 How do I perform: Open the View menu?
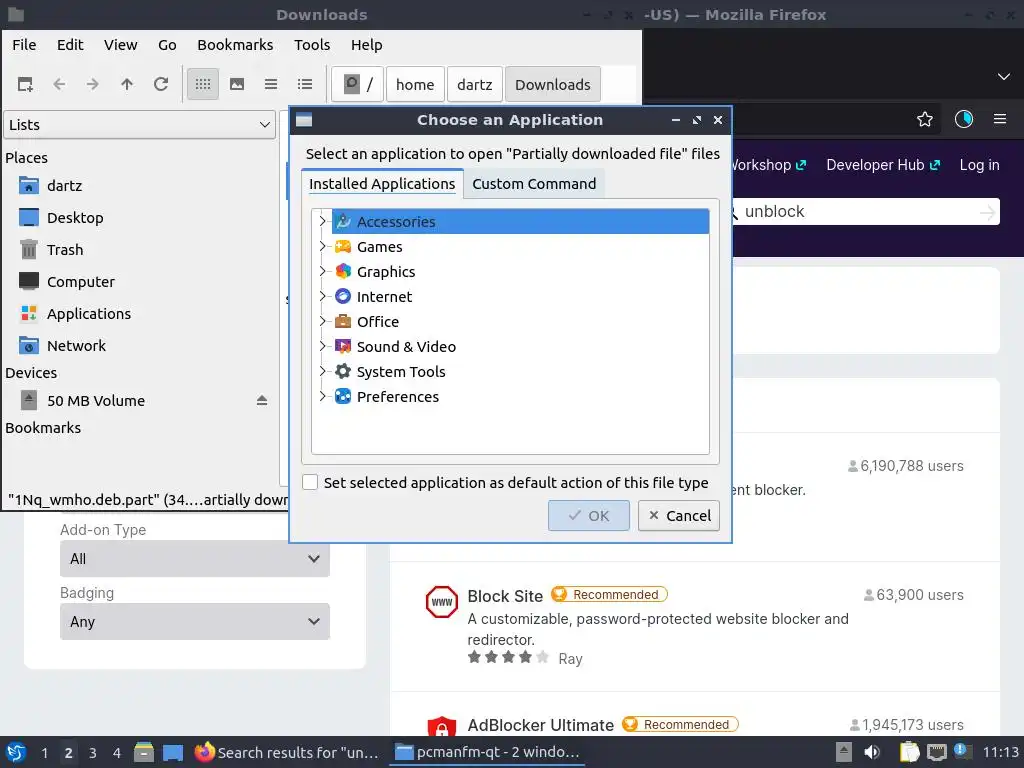pyautogui.click(x=121, y=44)
